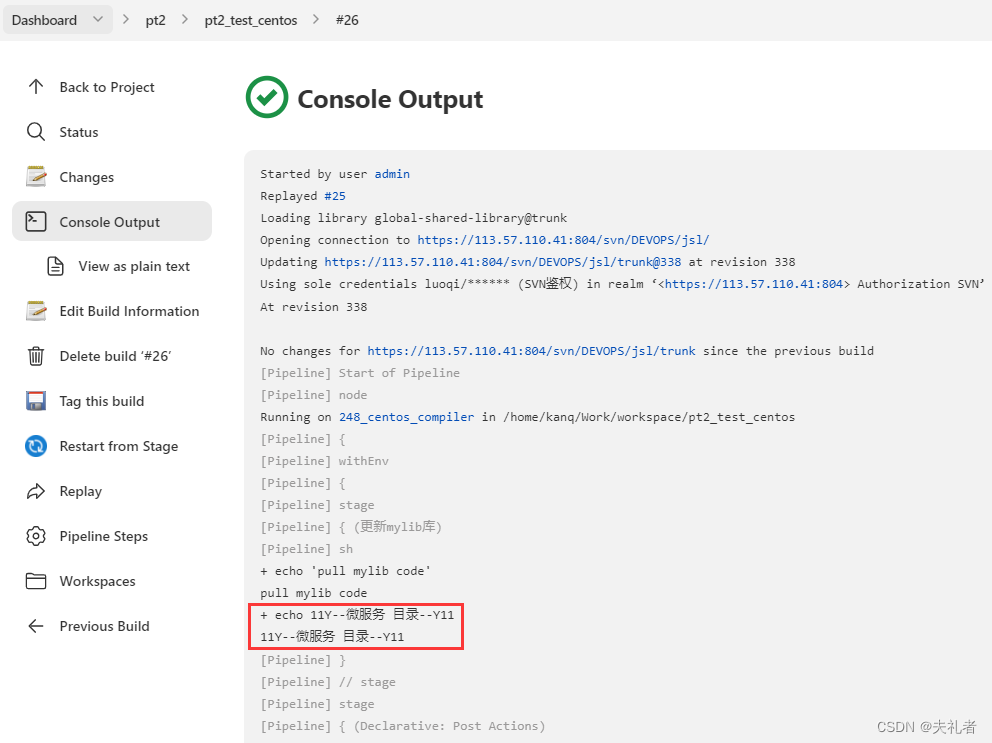Click the '[Pipeline] withEnv' line

tap(325, 461)
